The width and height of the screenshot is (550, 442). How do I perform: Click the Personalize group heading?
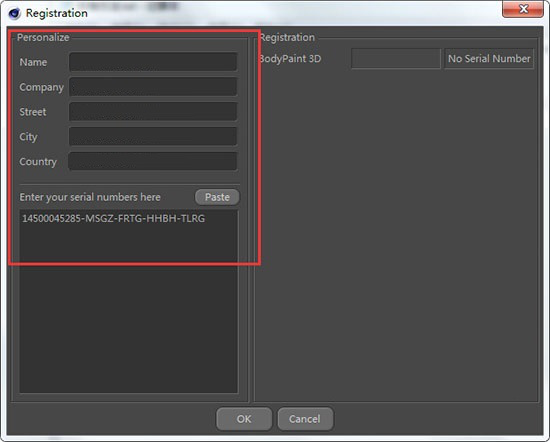pos(43,38)
